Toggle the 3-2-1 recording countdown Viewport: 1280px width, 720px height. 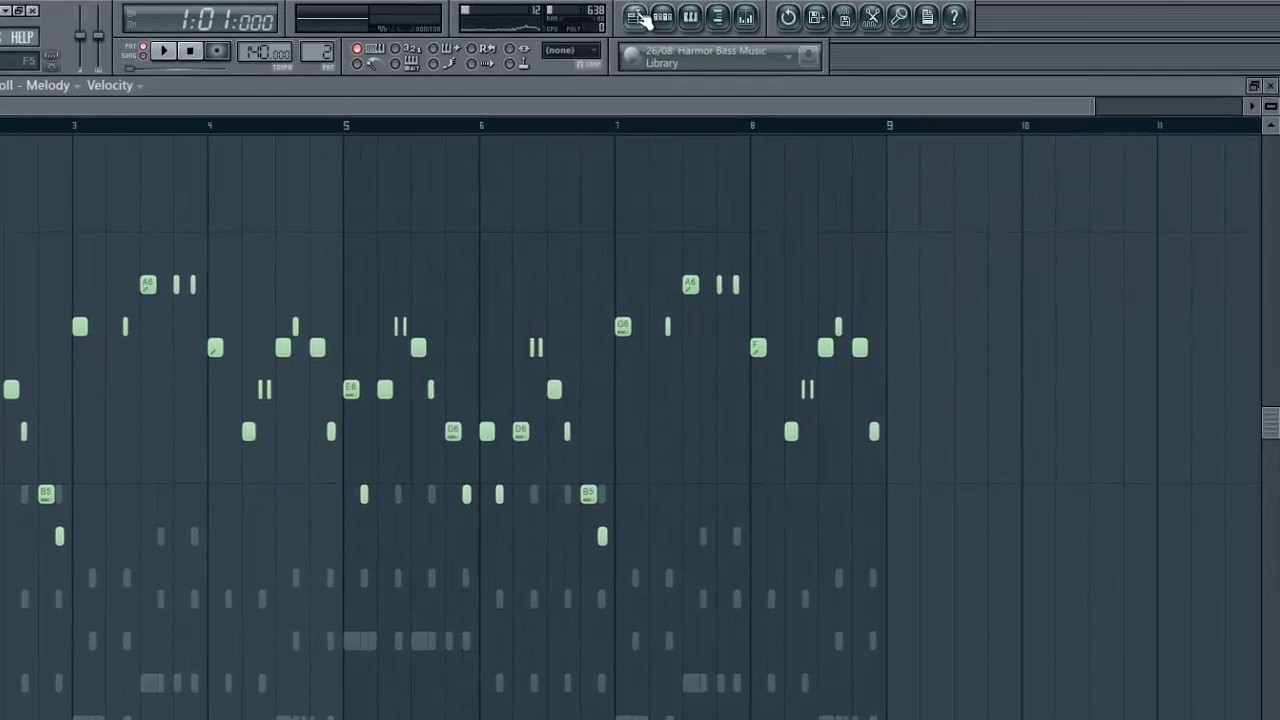pyautogui.click(x=407, y=49)
